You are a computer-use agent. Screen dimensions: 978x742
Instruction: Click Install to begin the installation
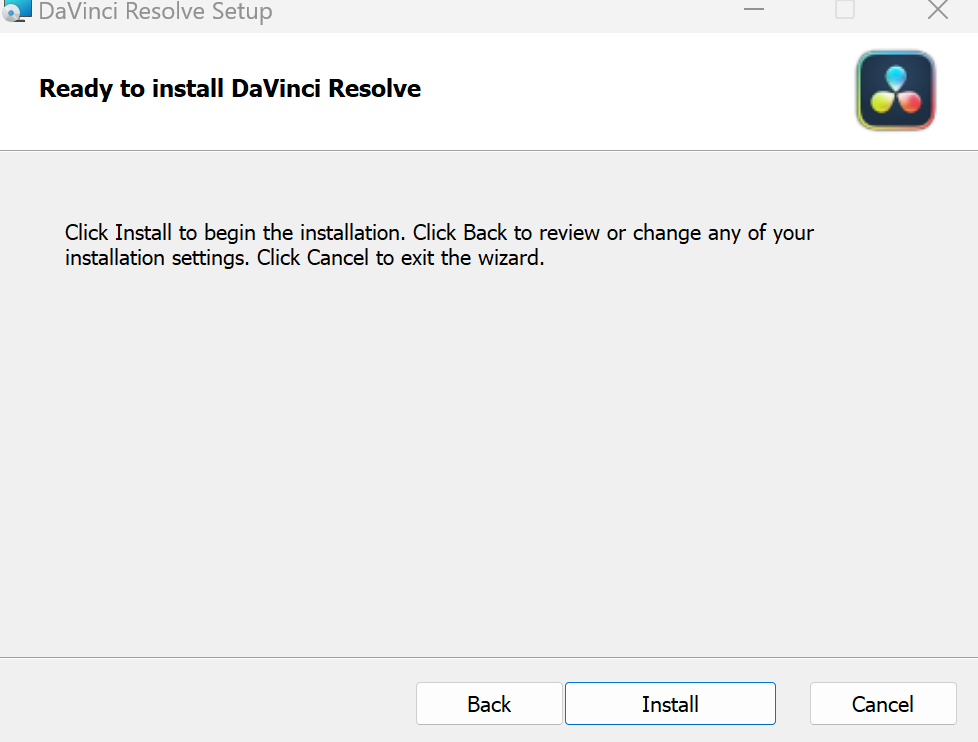click(670, 703)
